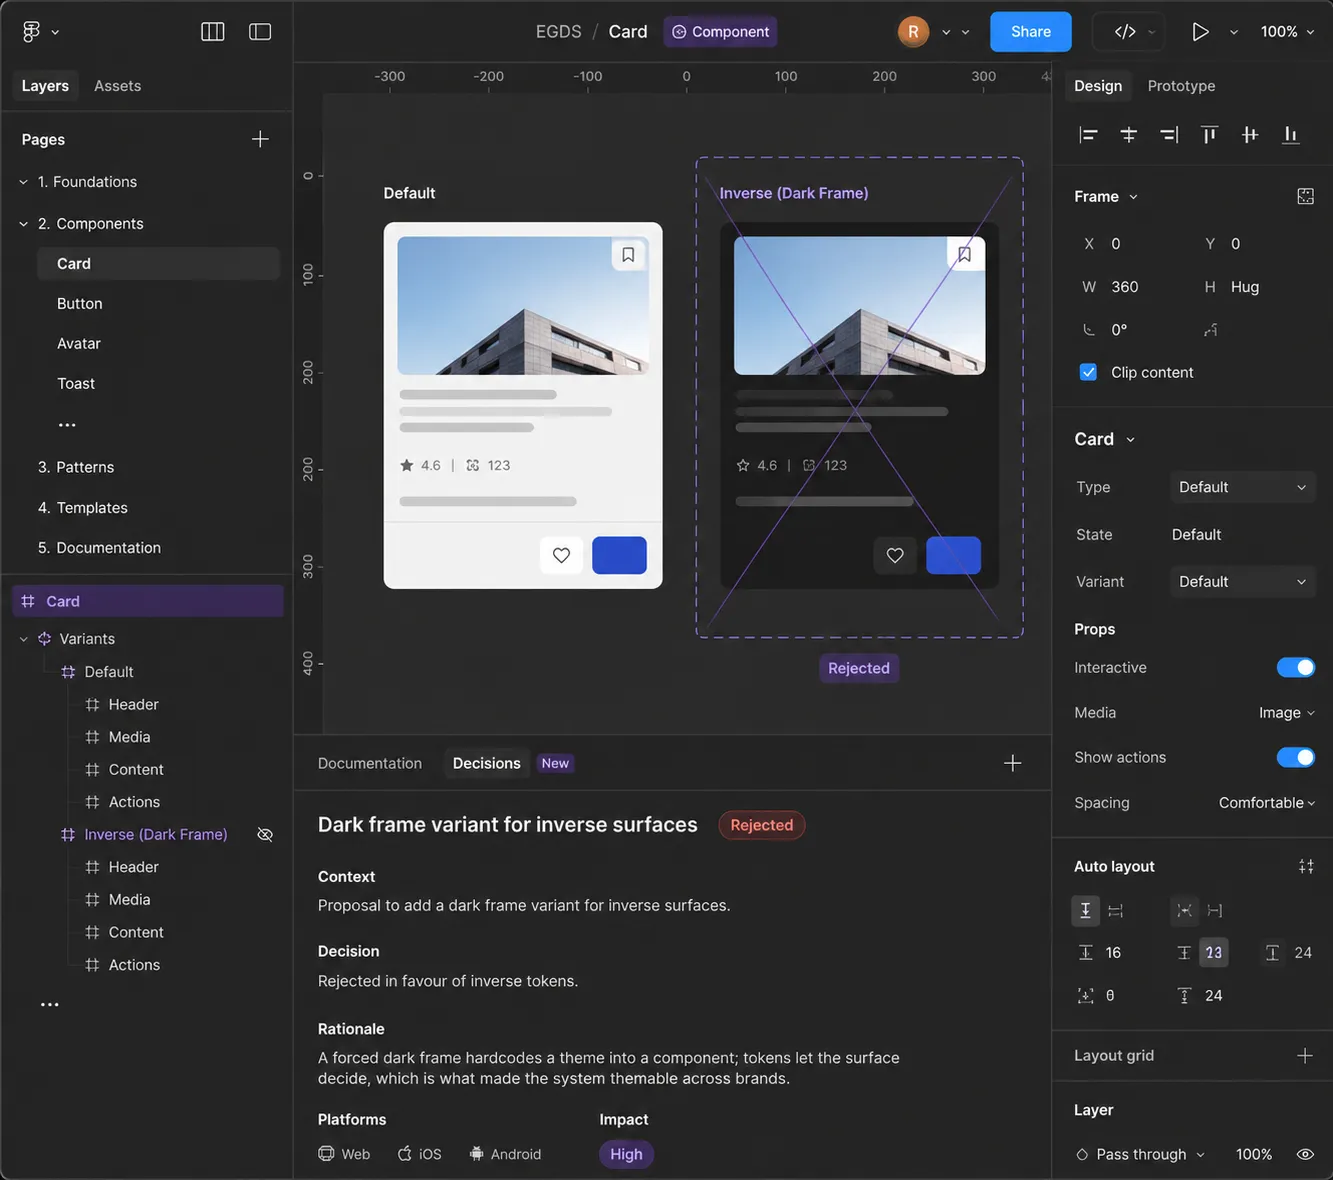Open the 100% zoom dropdown
Screen dimensions: 1333x1180
[1287, 32]
